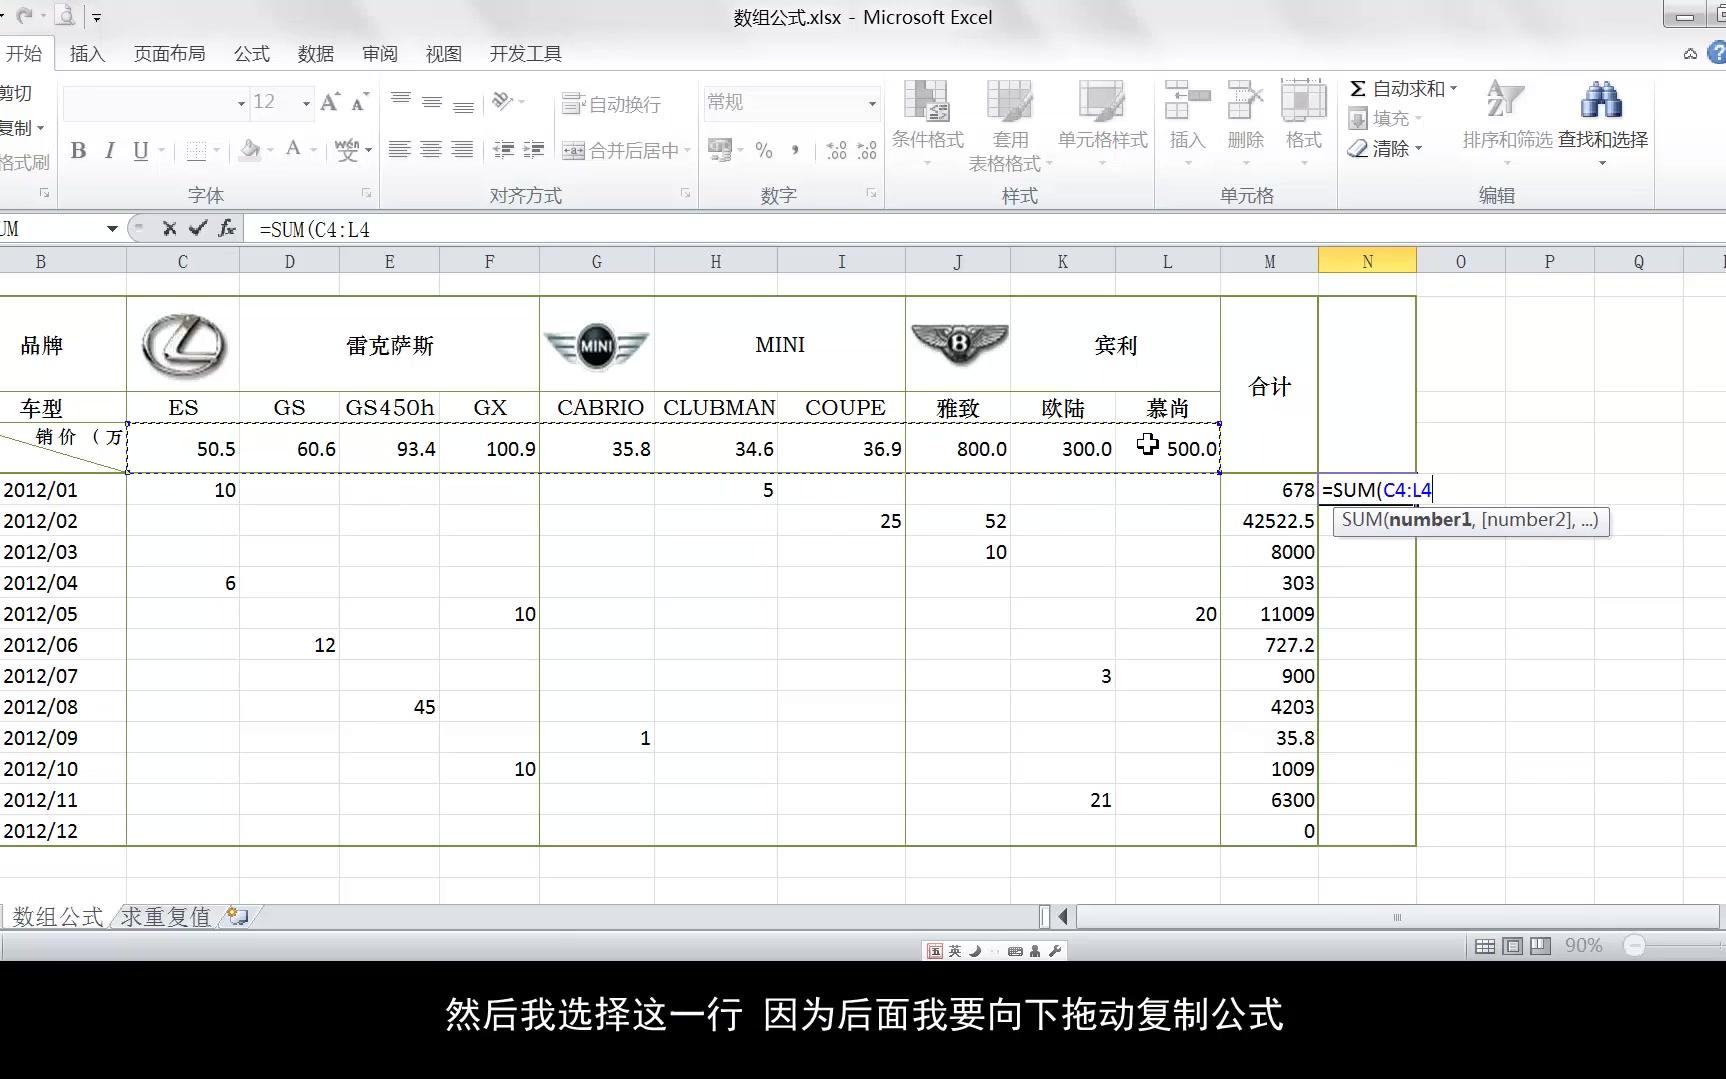Open the 开发工具 ribbon tab

tap(525, 54)
